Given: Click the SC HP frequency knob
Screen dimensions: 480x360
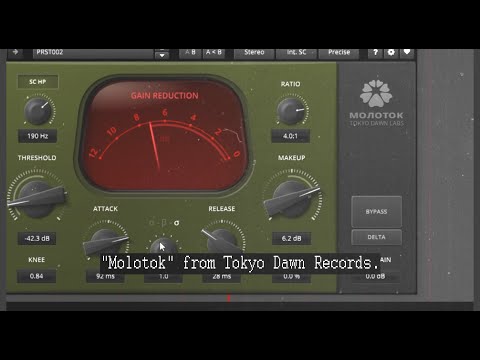Looking at the screenshot, I should [38, 110].
